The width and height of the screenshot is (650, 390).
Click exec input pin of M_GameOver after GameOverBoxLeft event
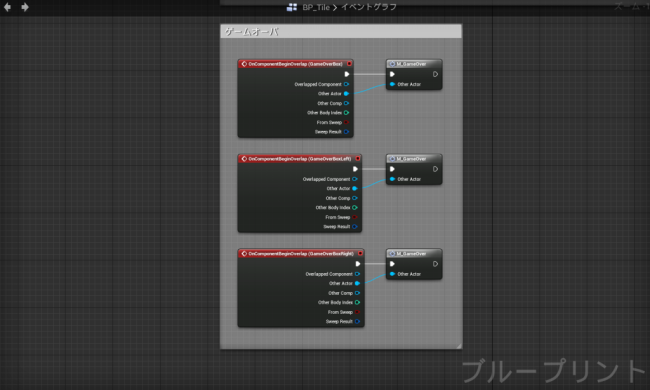click(x=392, y=169)
